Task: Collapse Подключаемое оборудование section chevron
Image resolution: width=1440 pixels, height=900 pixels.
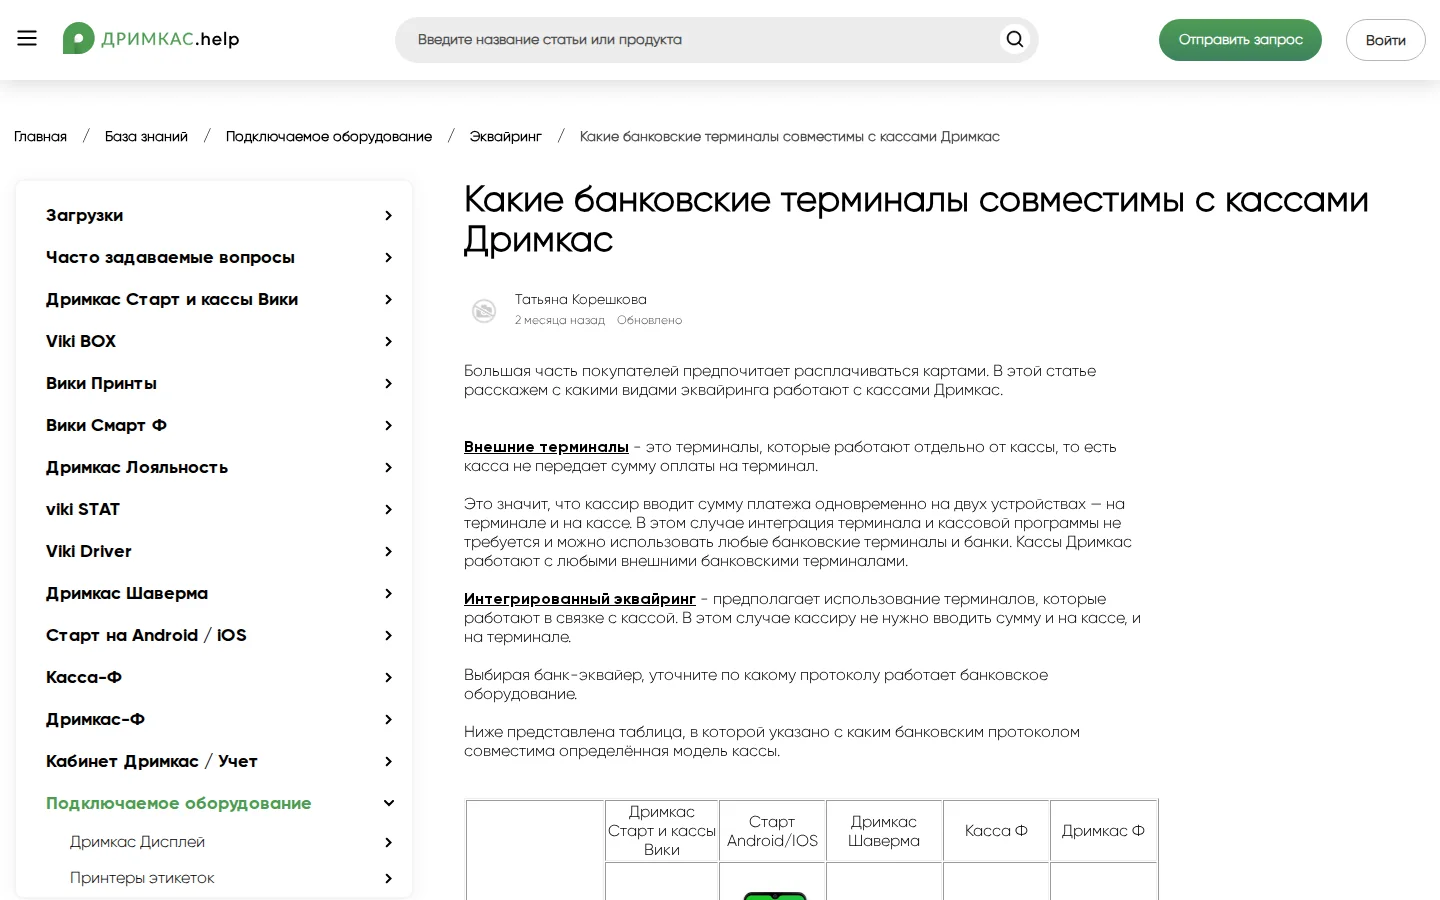Action: tap(388, 803)
